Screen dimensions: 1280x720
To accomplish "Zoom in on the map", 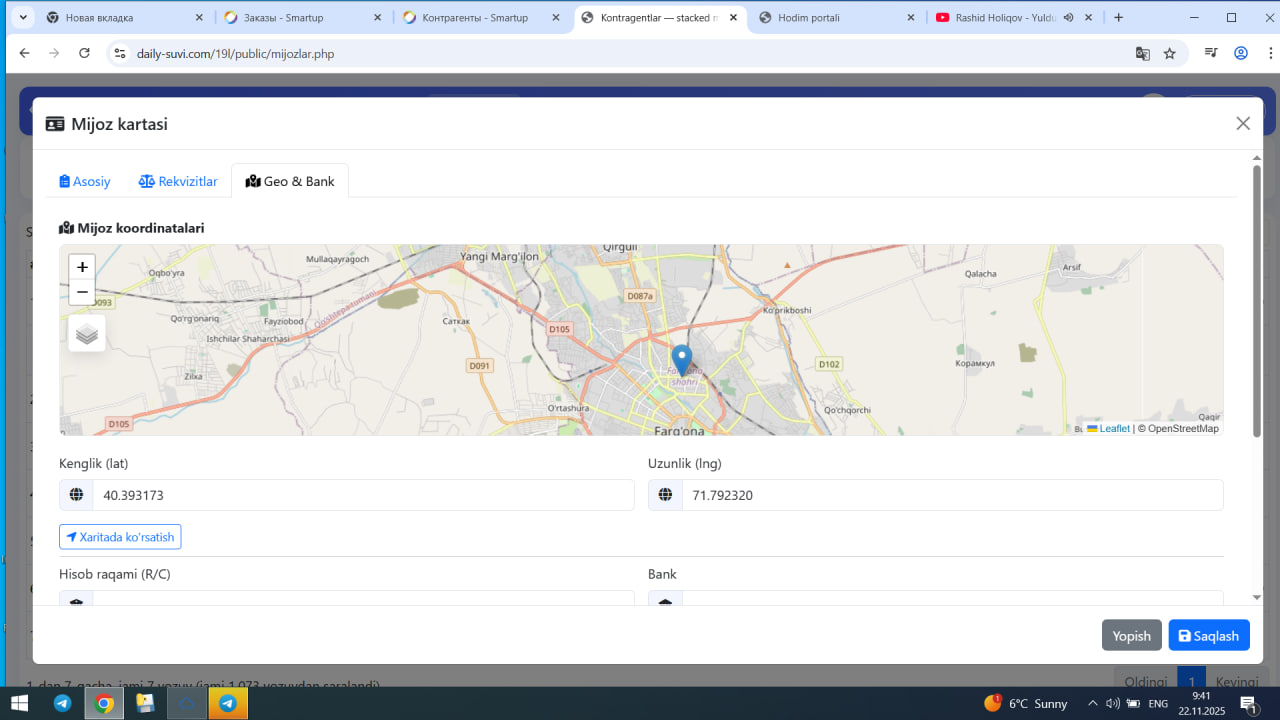I will (x=82, y=267).
